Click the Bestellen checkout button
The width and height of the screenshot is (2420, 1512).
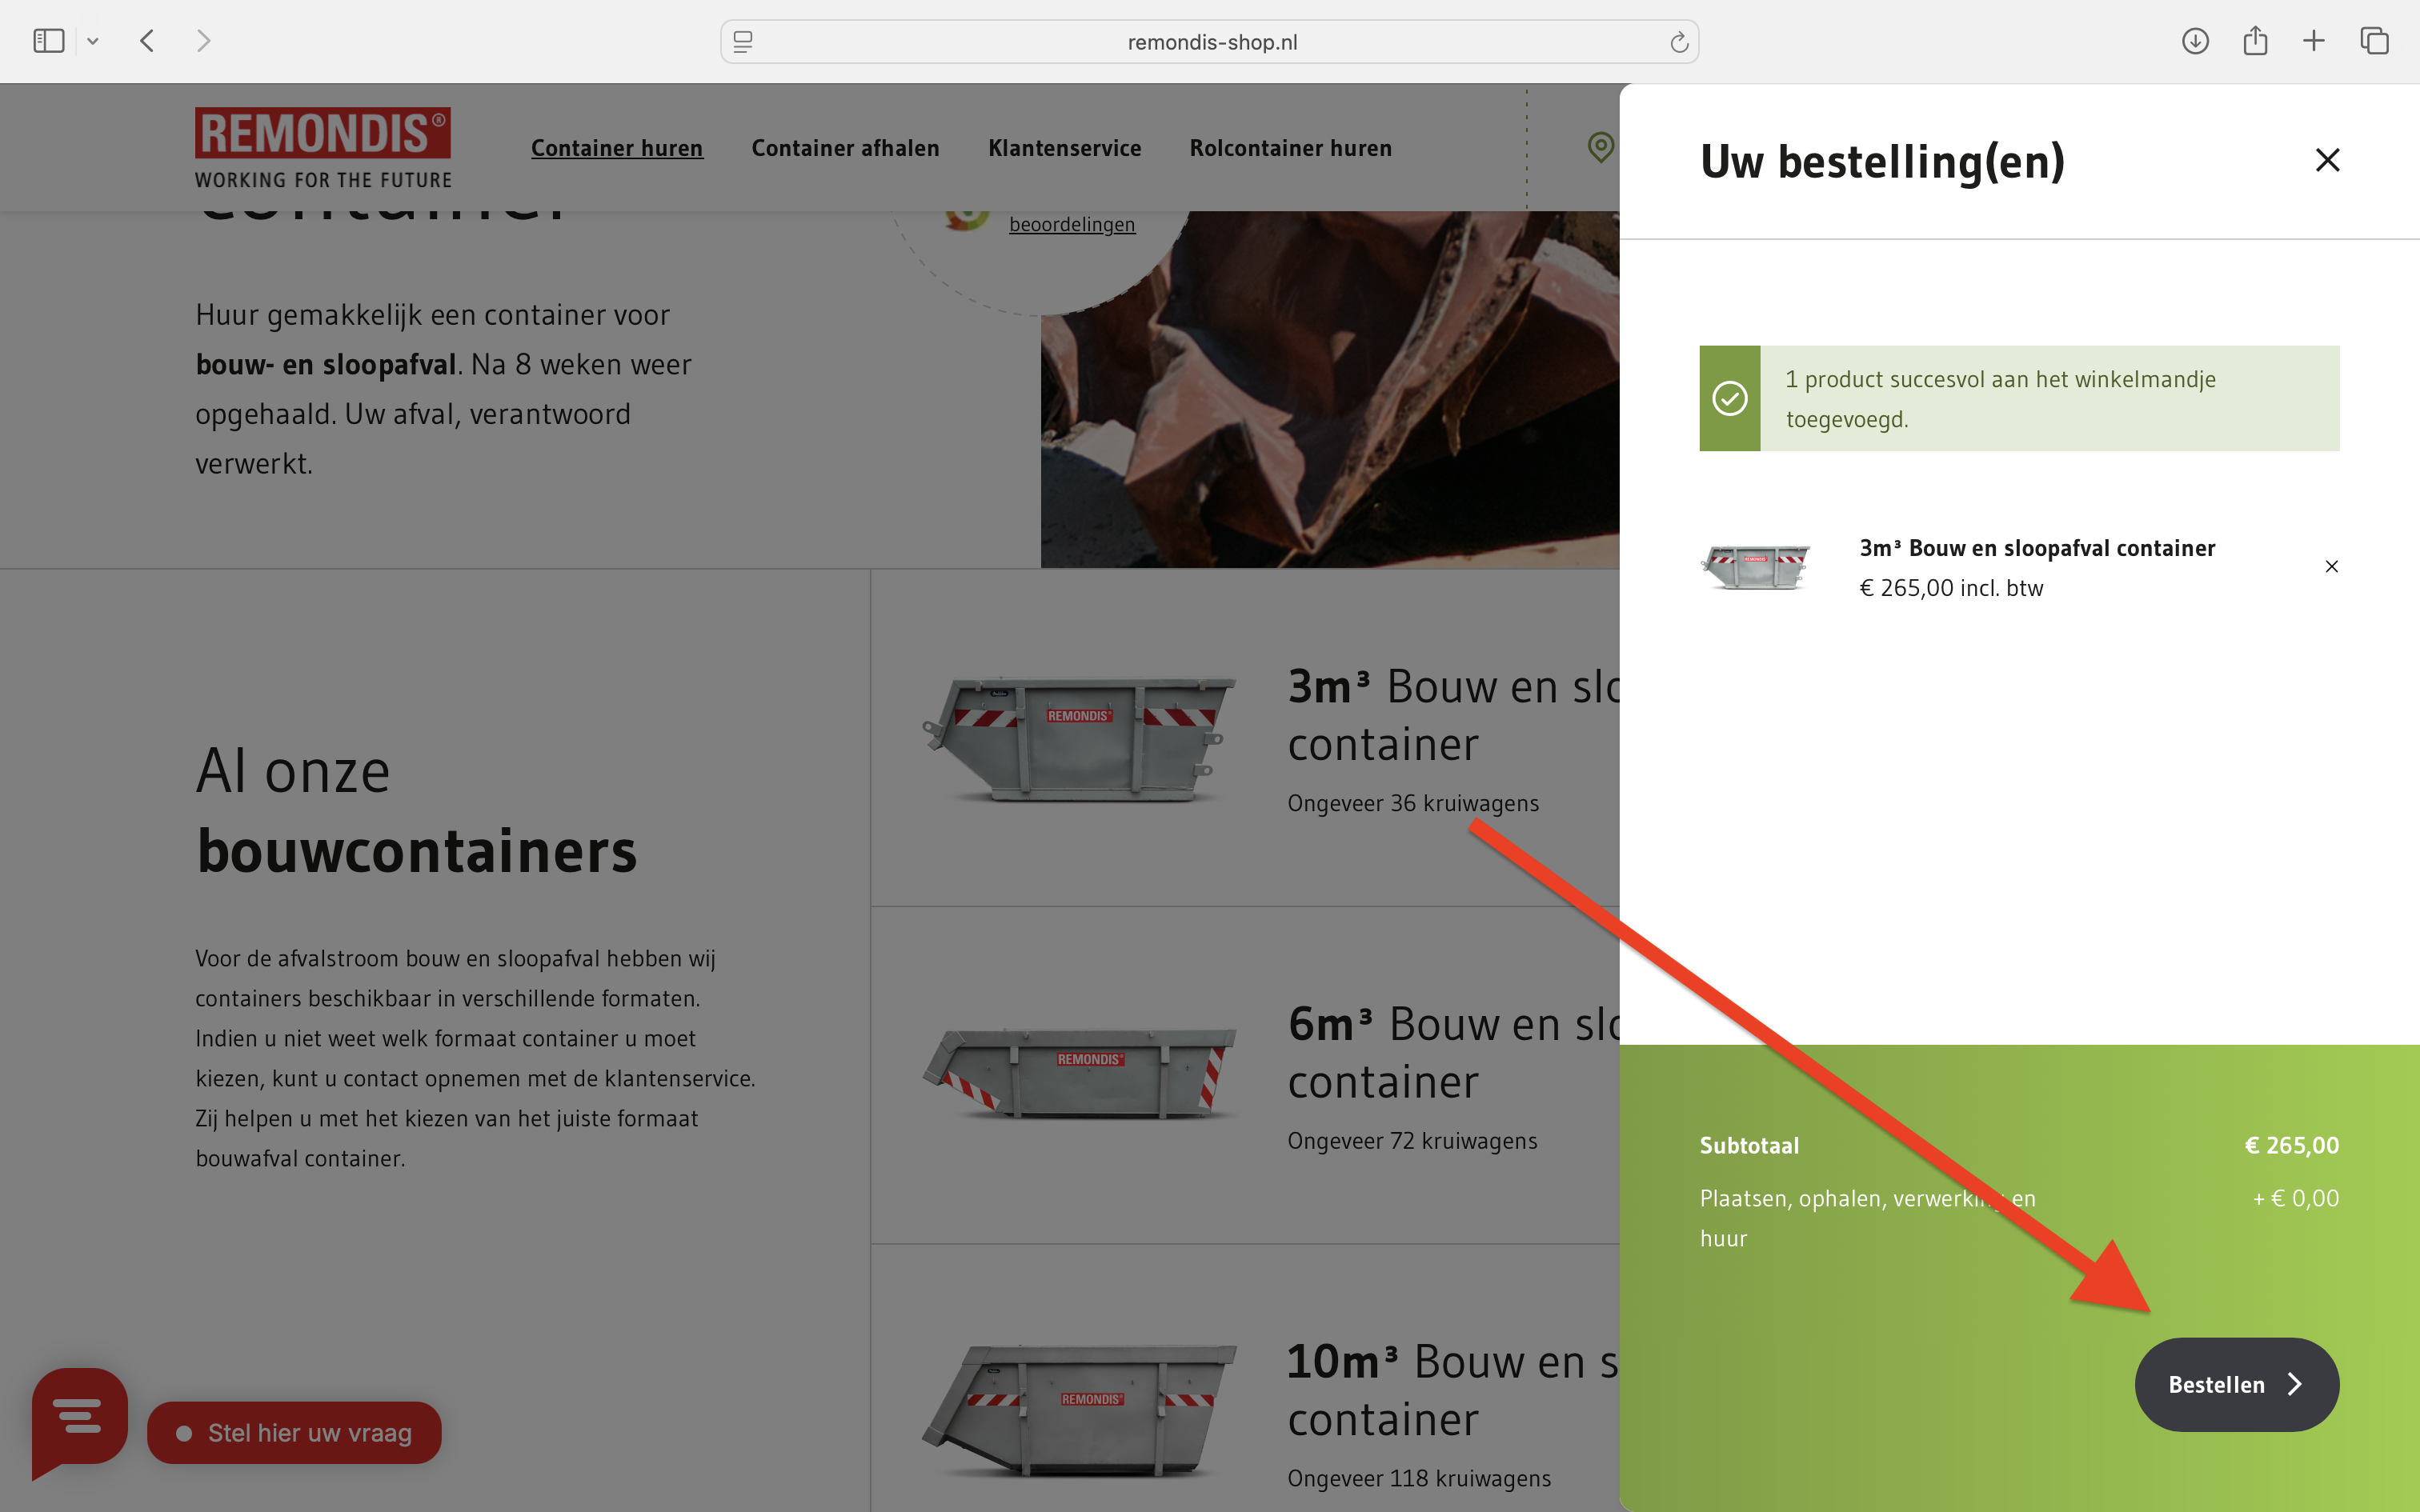point(2236,1384)
